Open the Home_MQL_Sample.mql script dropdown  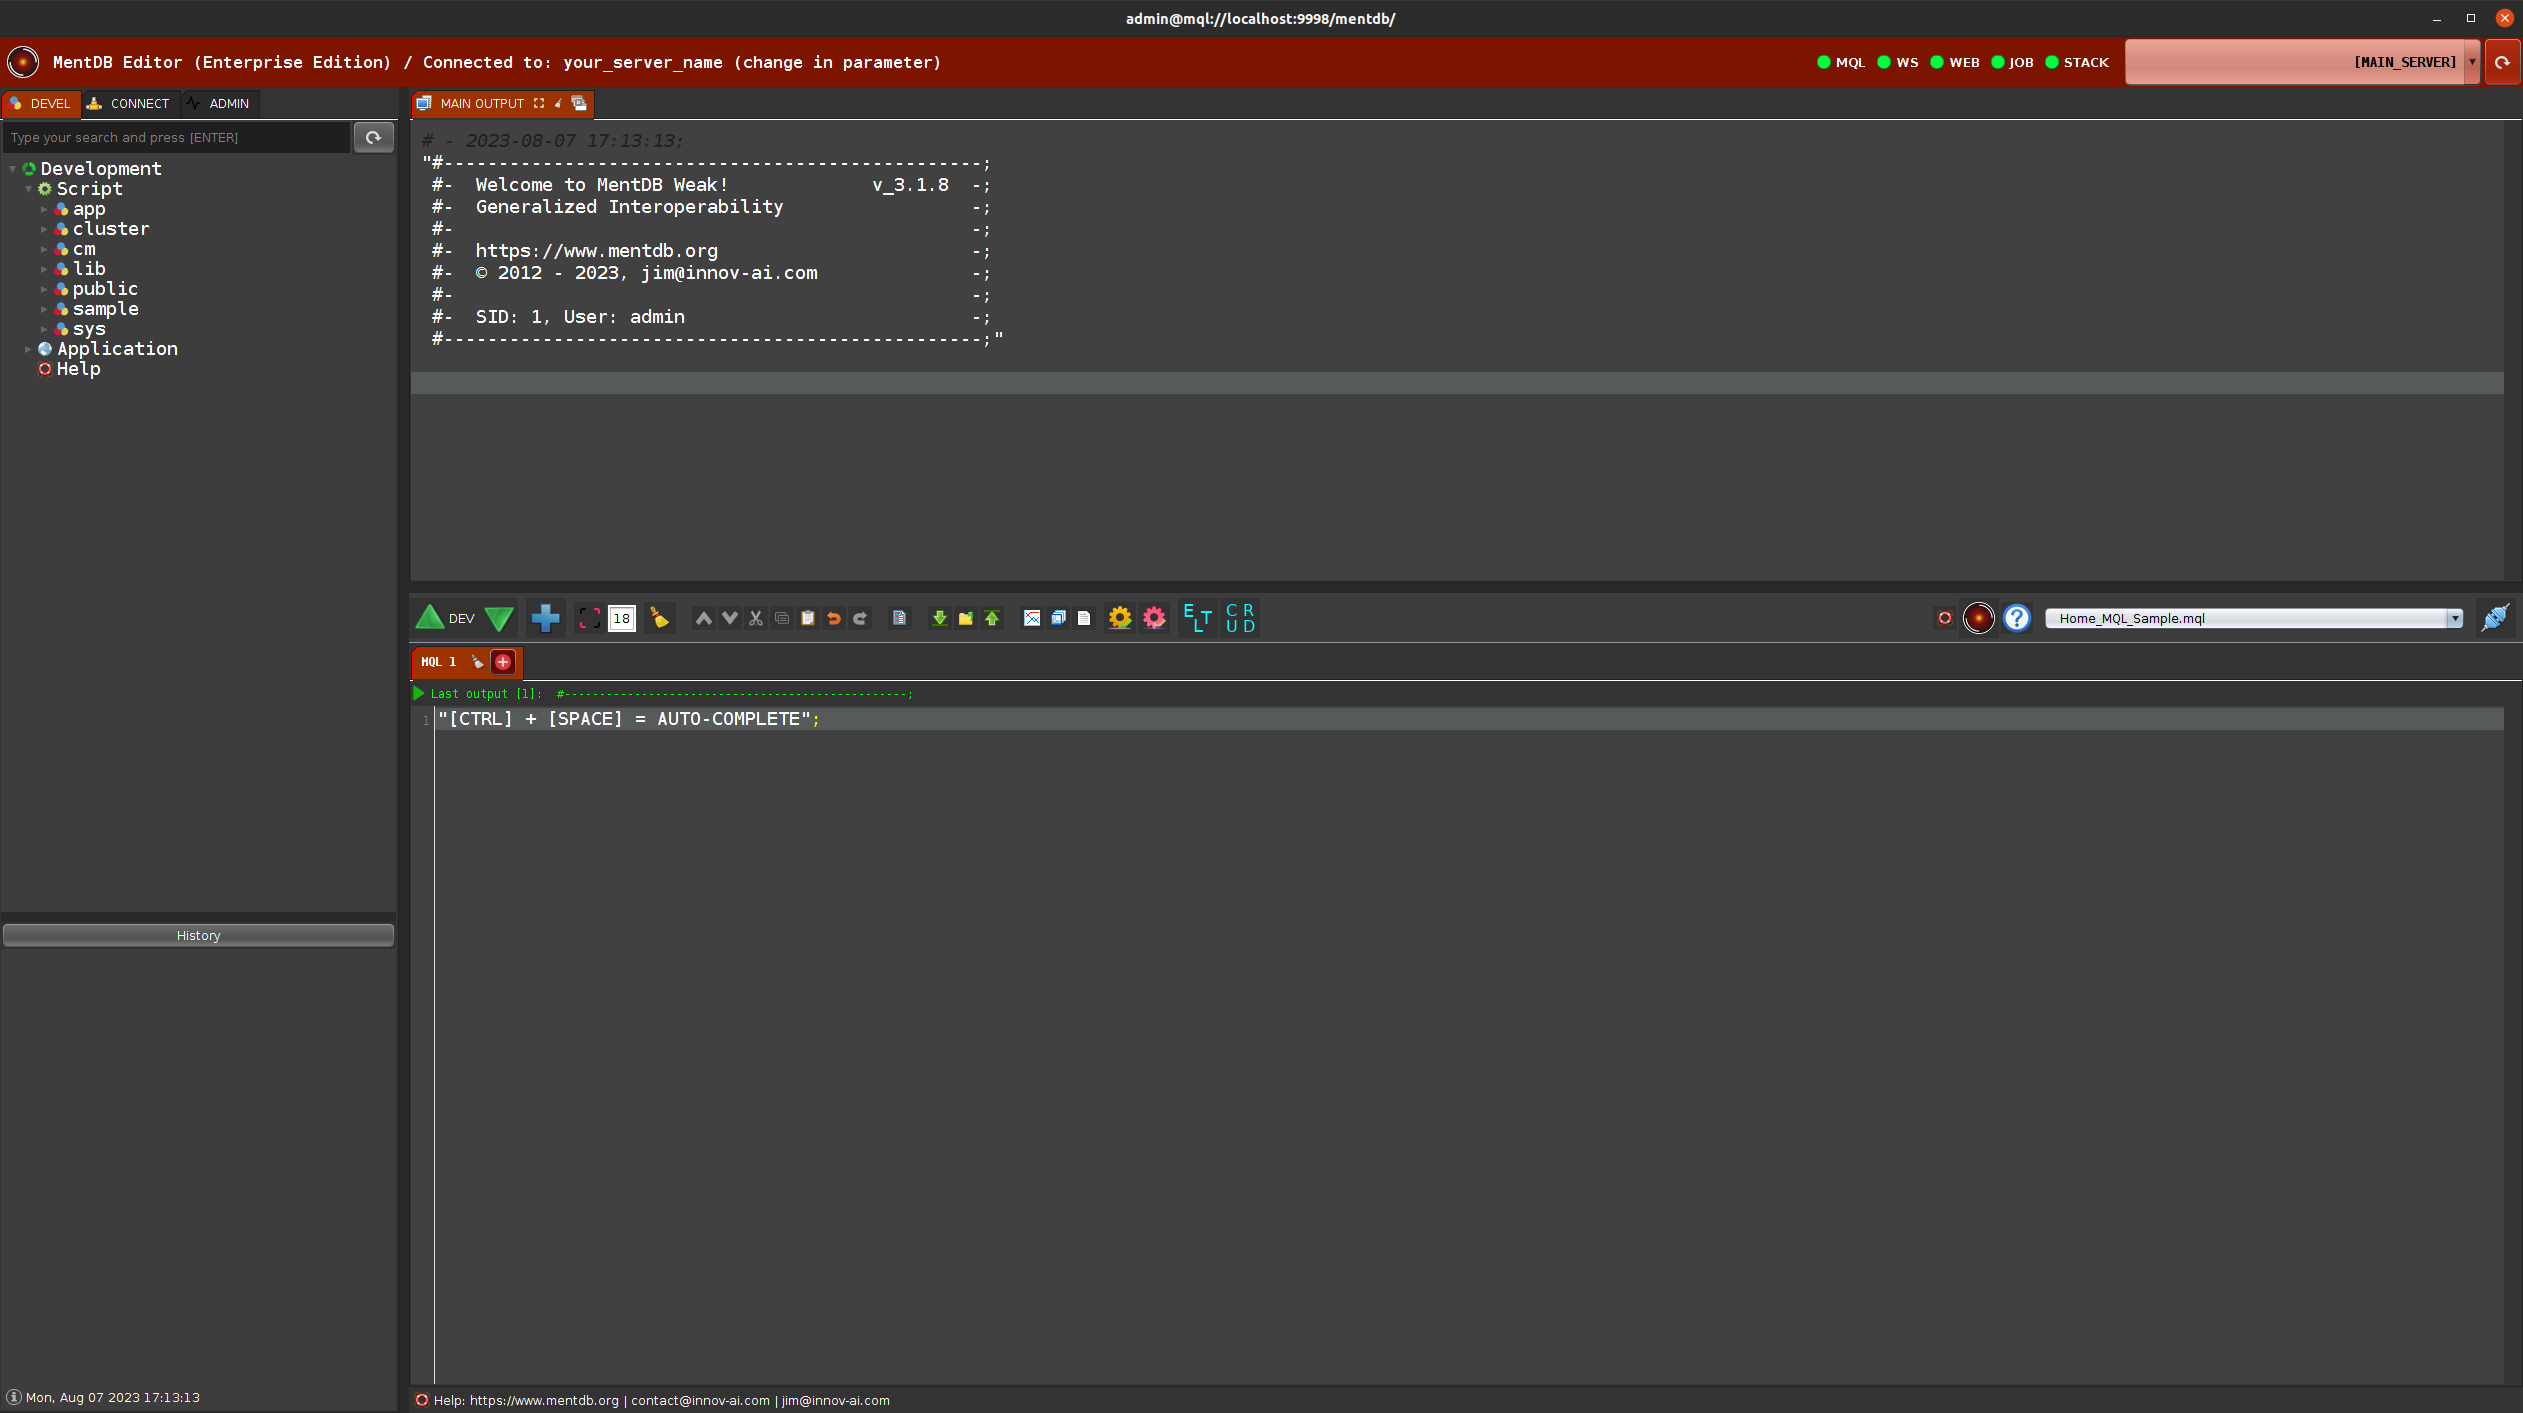click(2253, 618)
